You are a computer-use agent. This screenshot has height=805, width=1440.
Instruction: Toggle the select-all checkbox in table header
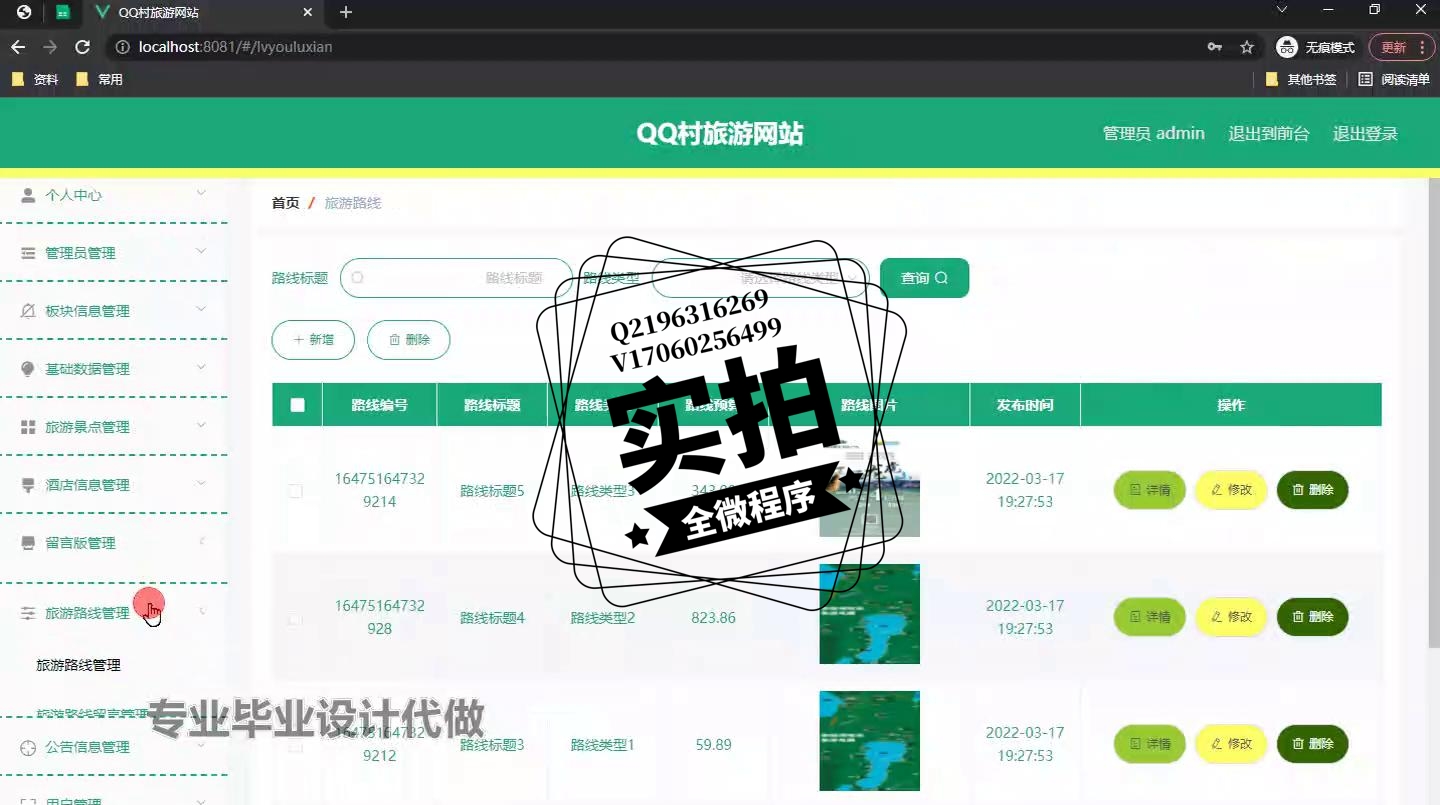tap(297, 405)
